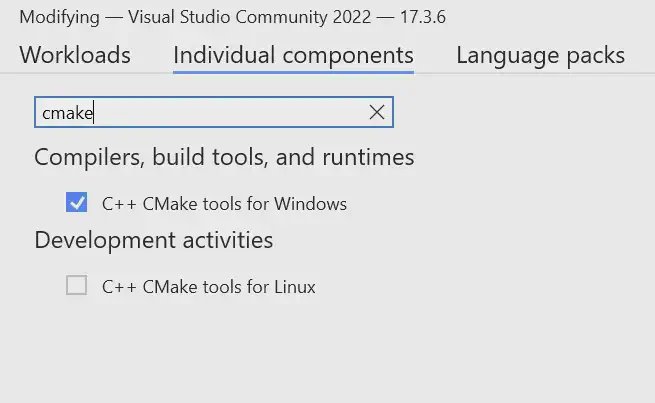The height and width of the screenshot is (403, 655).
Task: Enable C++ CMake tools for Linux checkbox
Action: pos(76,285)
